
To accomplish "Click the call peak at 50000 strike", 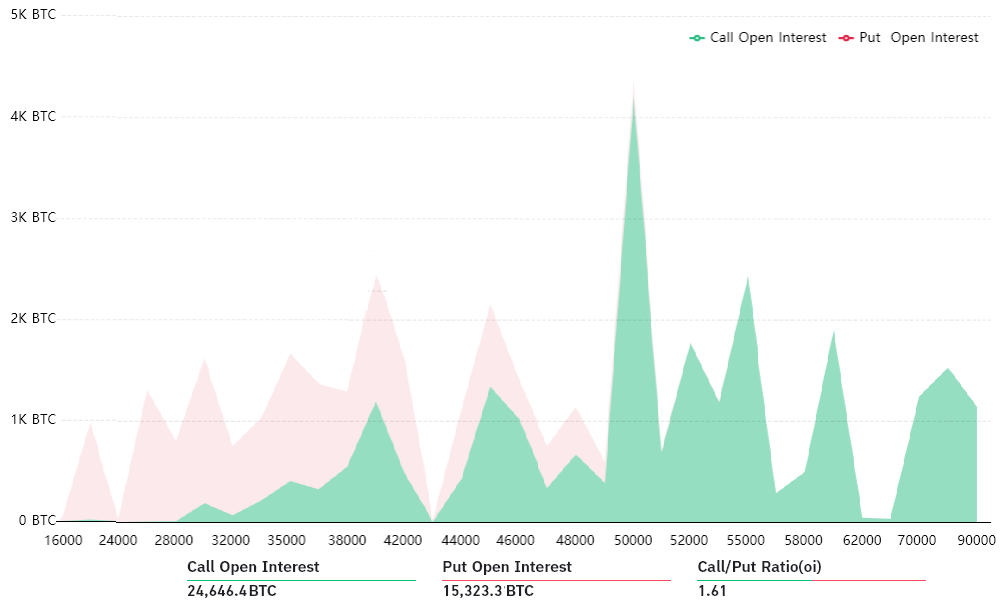I will [x=633, y=112].
